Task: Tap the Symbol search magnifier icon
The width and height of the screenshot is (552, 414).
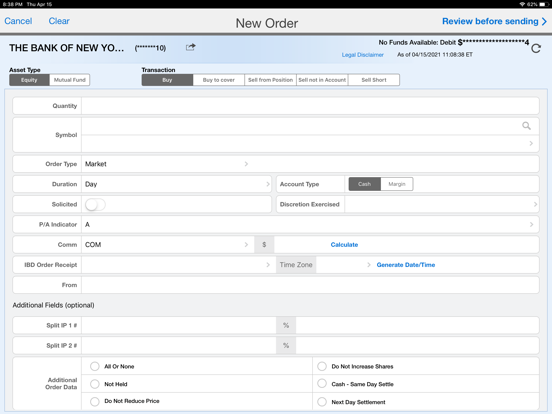Action: pos(526,126)
